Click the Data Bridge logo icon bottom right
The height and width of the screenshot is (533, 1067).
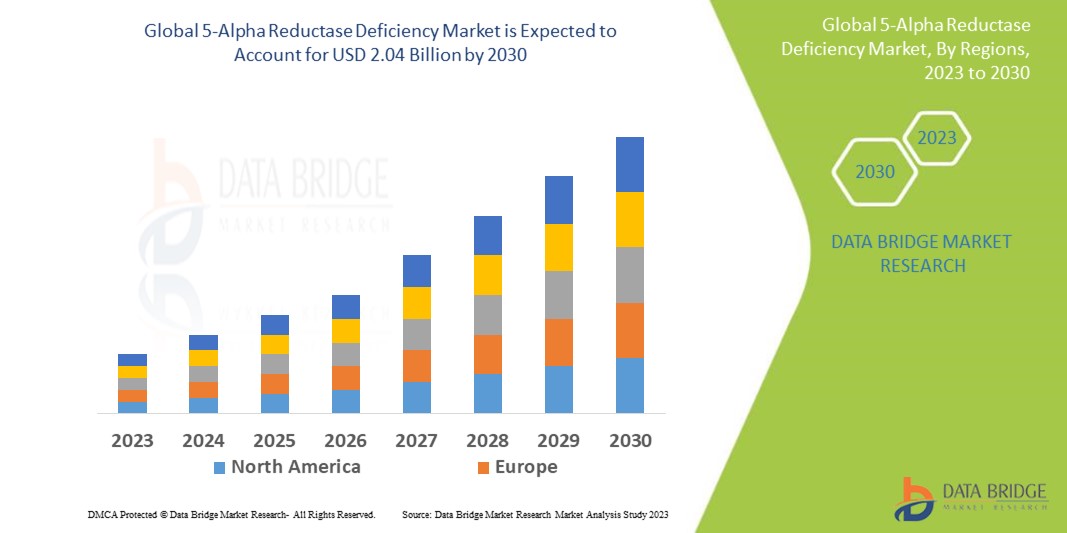pos(914,498)
